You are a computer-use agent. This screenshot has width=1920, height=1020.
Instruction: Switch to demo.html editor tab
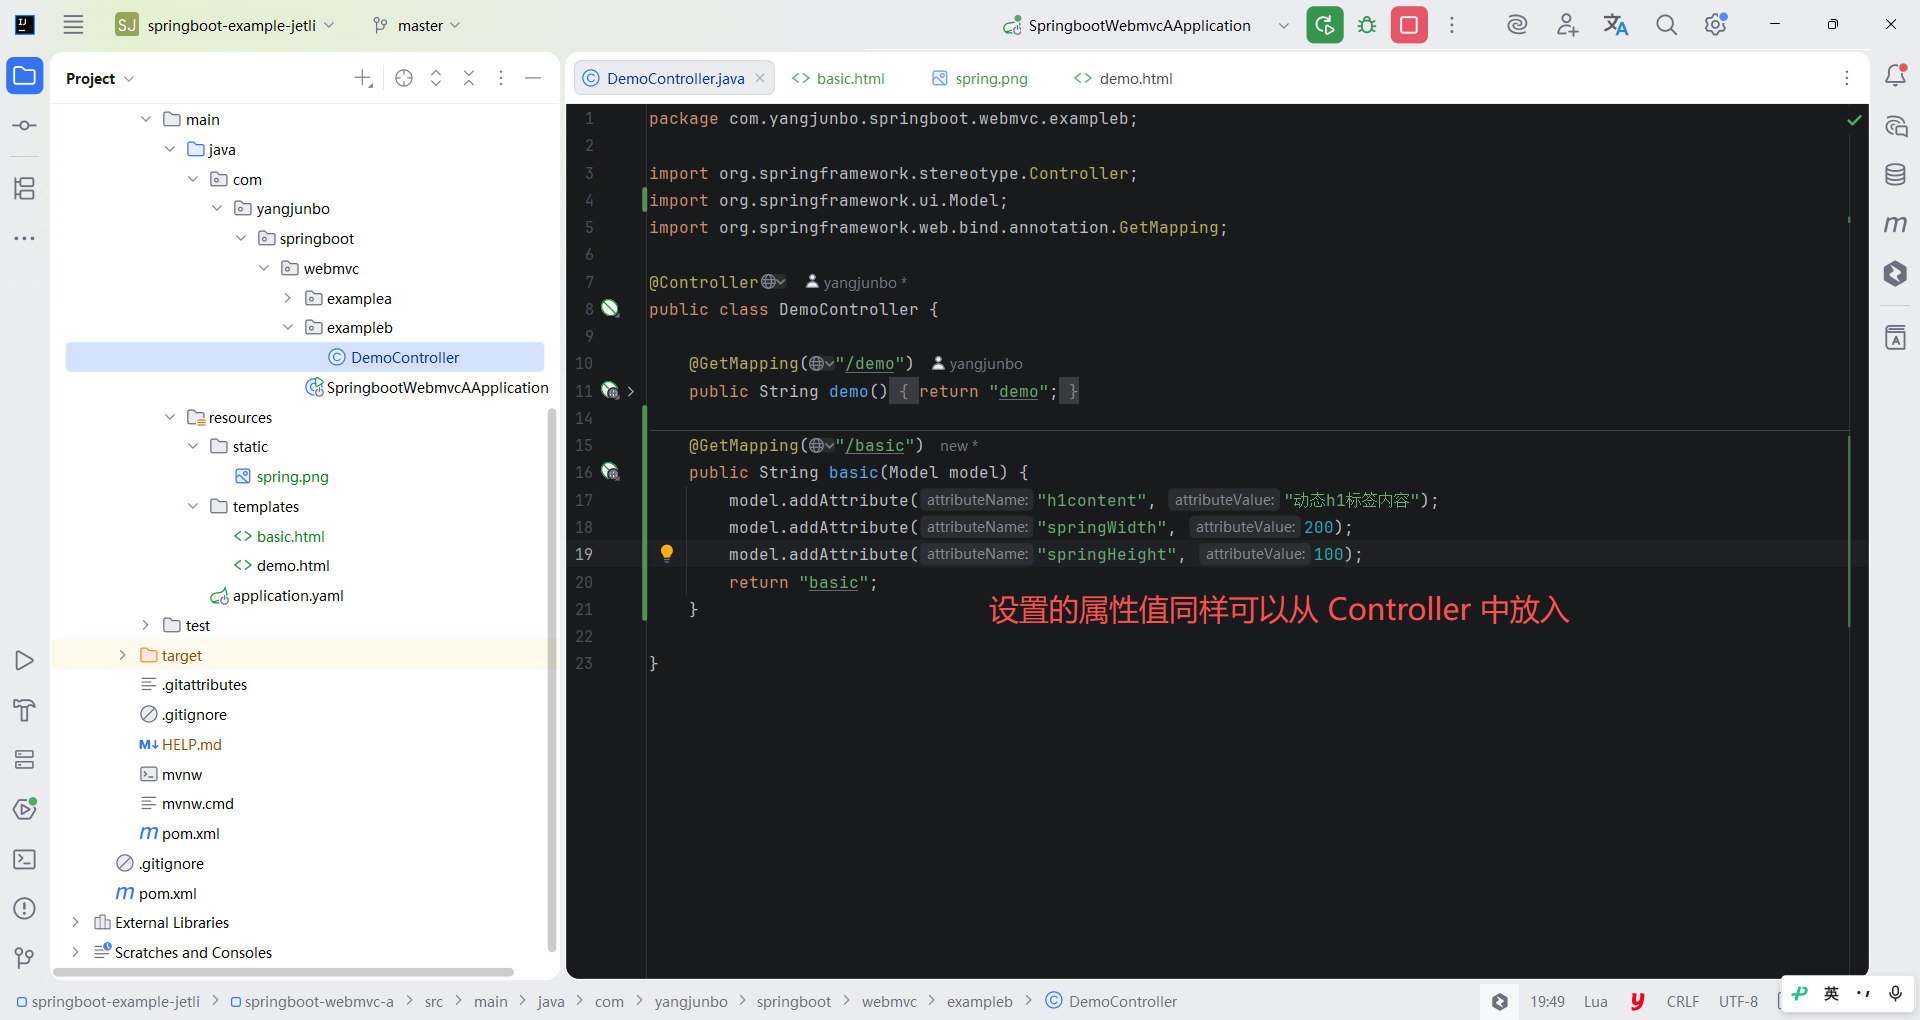(x=1123, y=78)
